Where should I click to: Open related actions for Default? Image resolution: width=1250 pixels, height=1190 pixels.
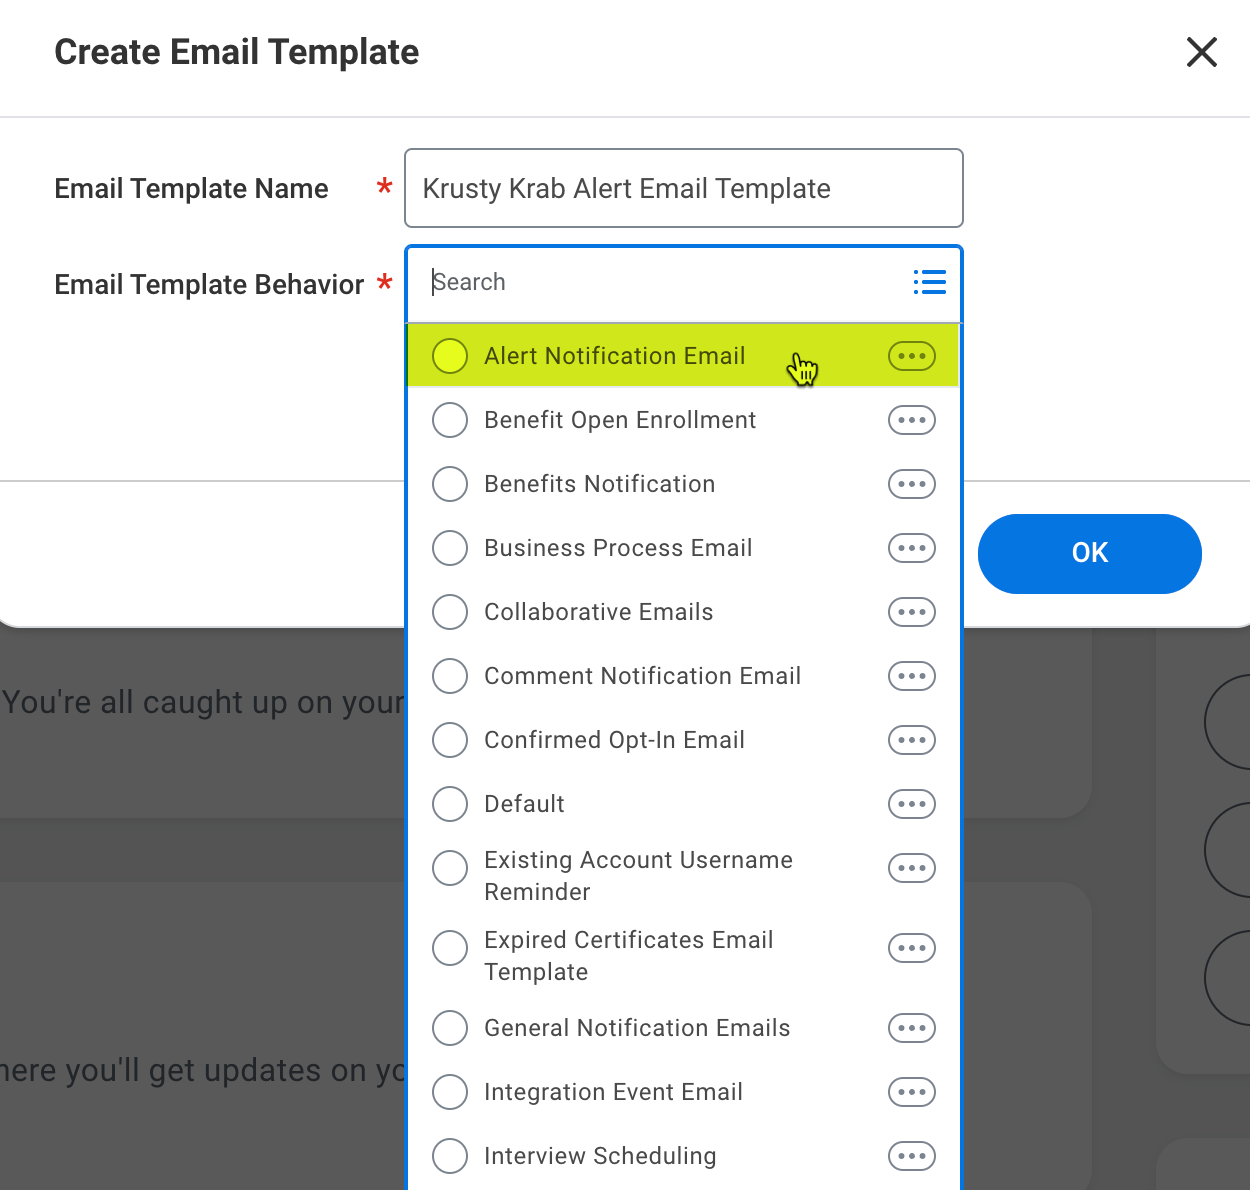click(x=912, y=804)
